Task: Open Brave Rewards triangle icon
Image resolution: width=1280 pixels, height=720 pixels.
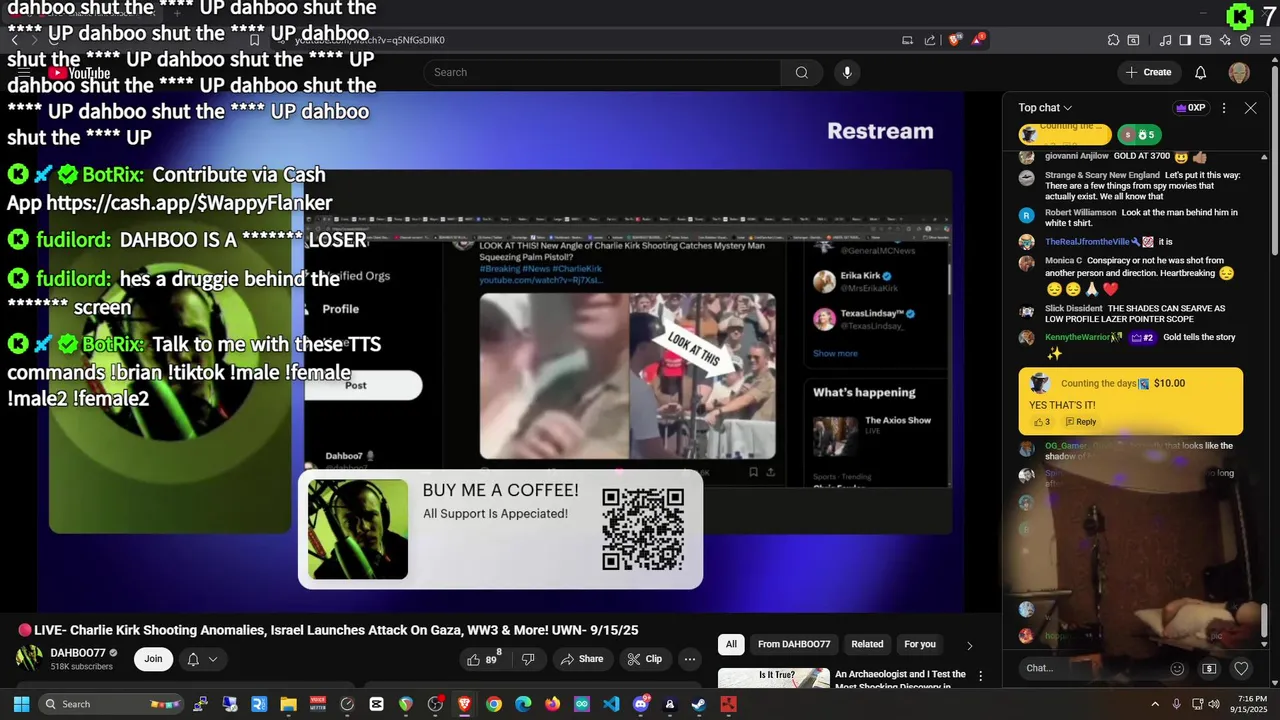Action: coord(978,40)
